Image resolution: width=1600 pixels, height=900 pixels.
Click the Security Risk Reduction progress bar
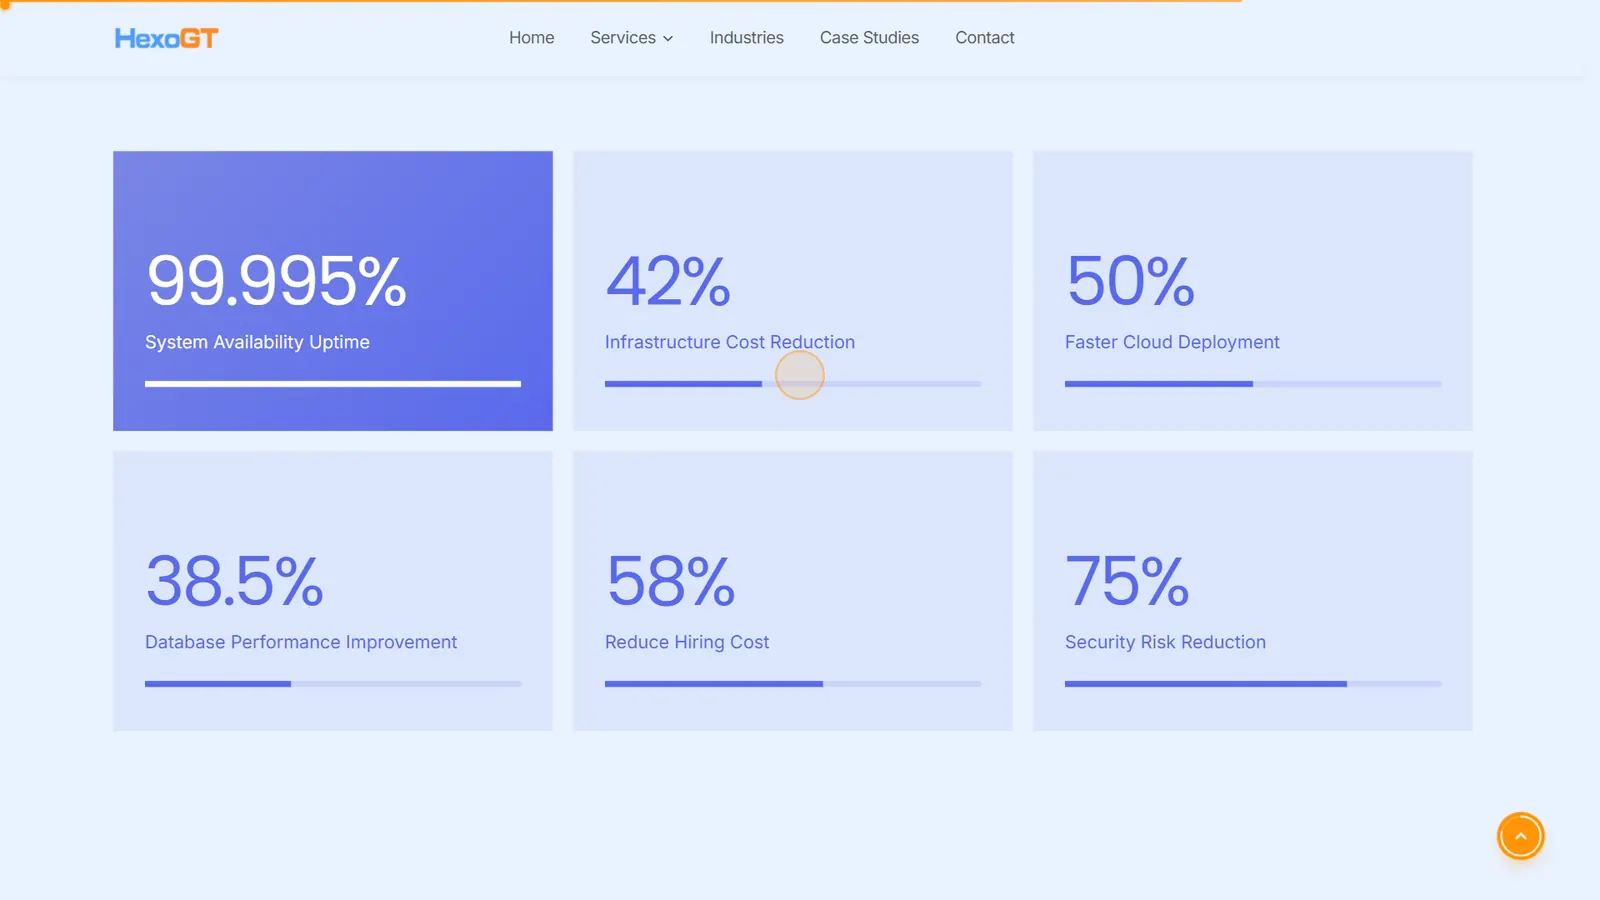pyautogui.click(x=1253, y=684)
